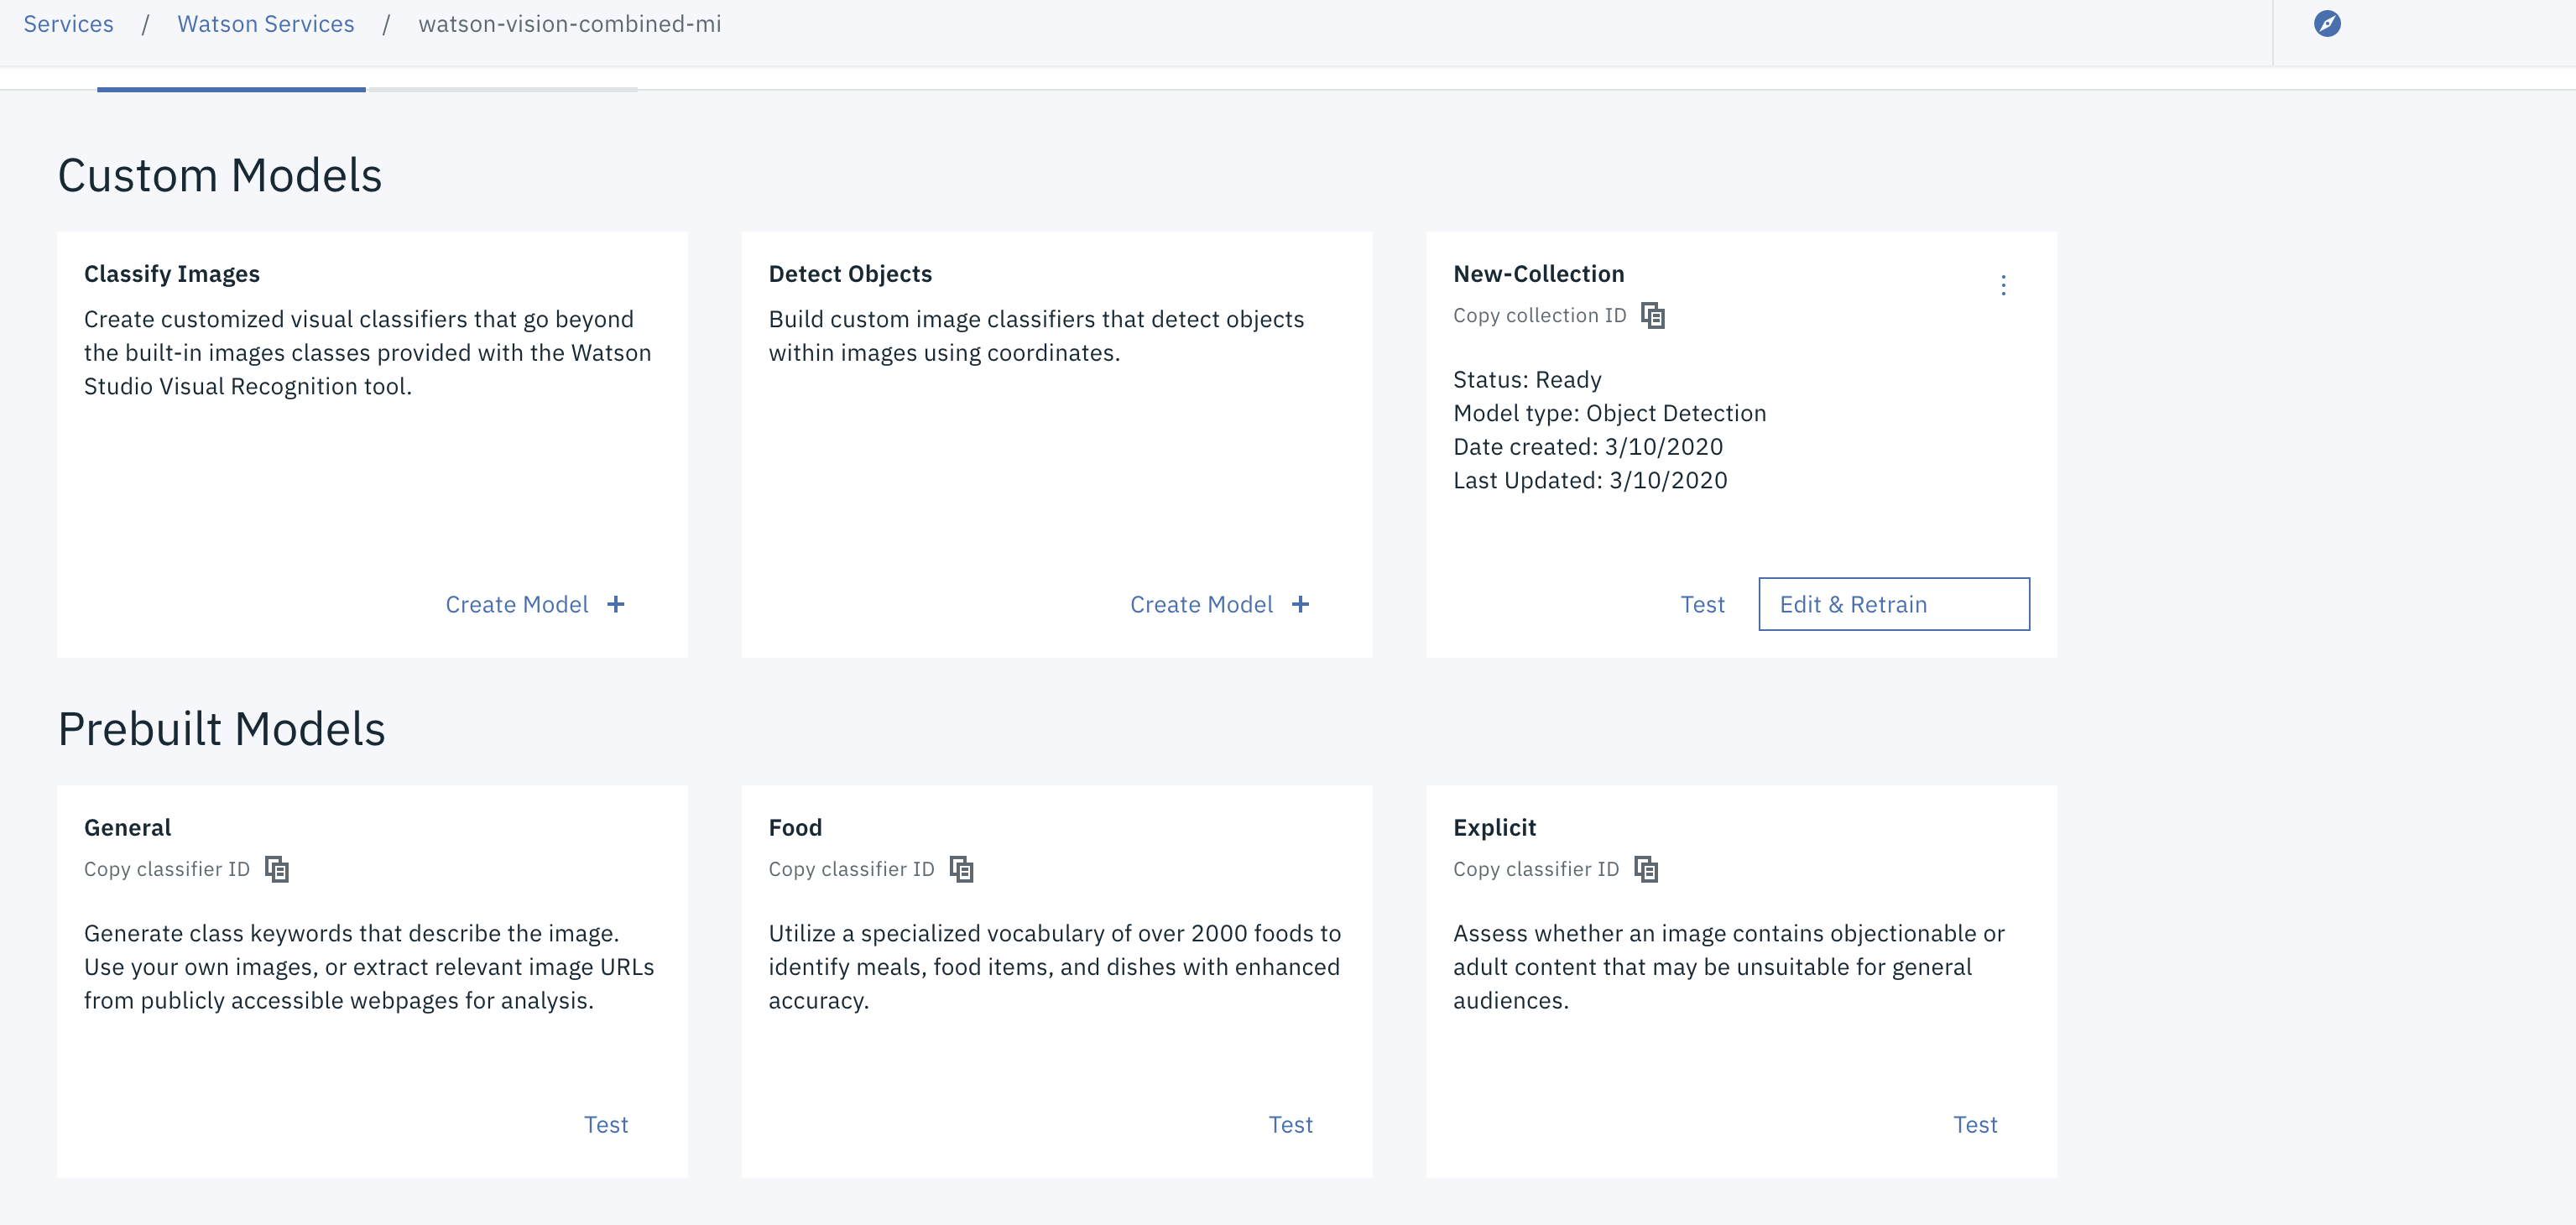Test the Explicit prebuilt model
Image resolution: width=2576 pixels, height=1225 pixels.
pos(1975,1124)
